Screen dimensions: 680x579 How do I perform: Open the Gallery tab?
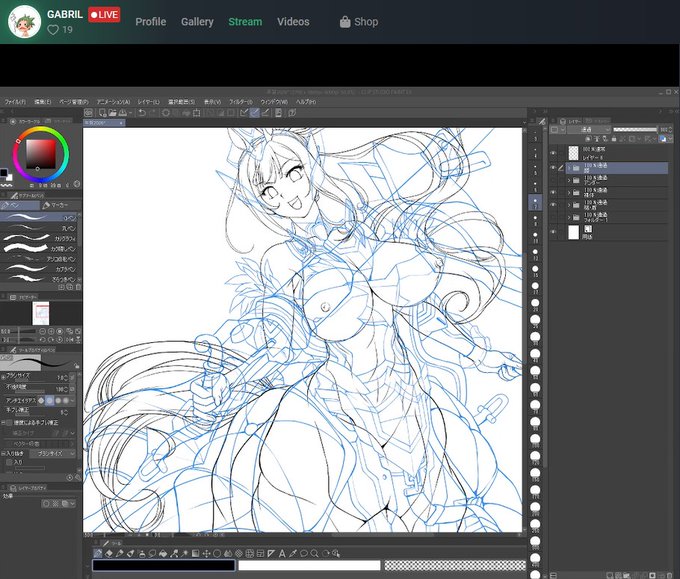[x=197, y=22]
